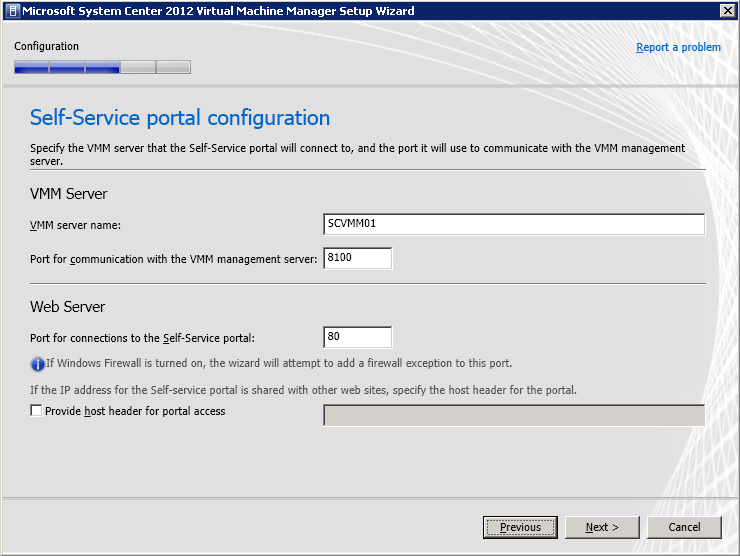Click the "VMM server name:" label
The height and width of the screenshot is (556, 740).
75,225
